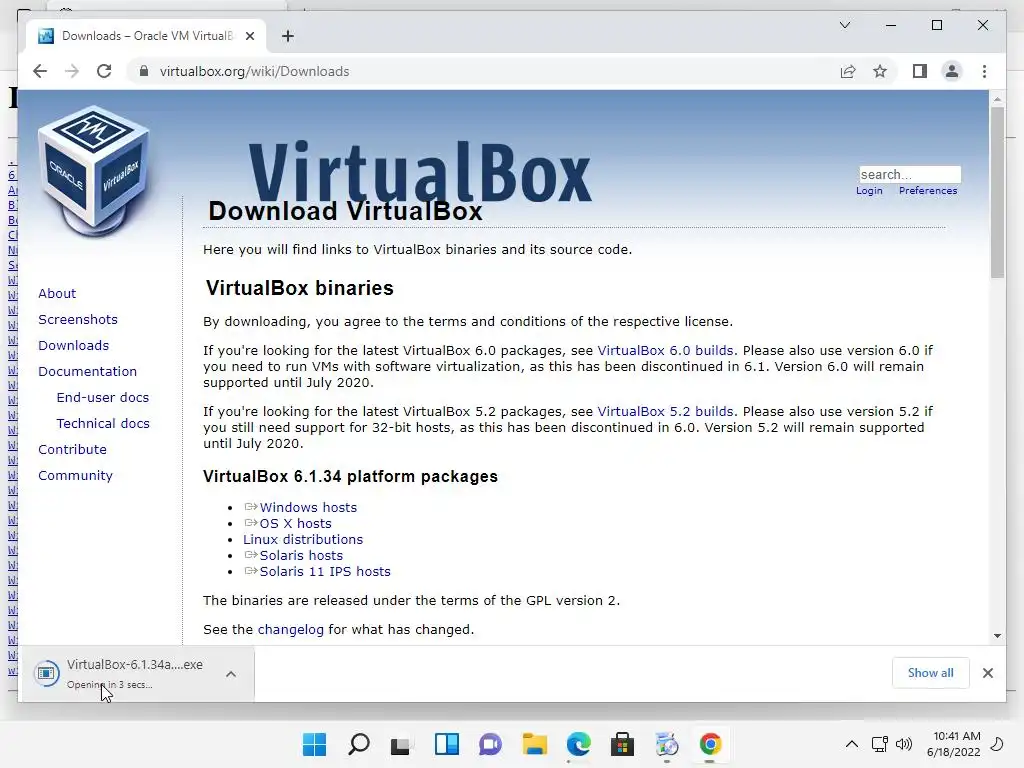Image resolution: width=1024 pixels, height=768 pixels.
Task: Open the Widgets taskbar icon
Action: 447,744
